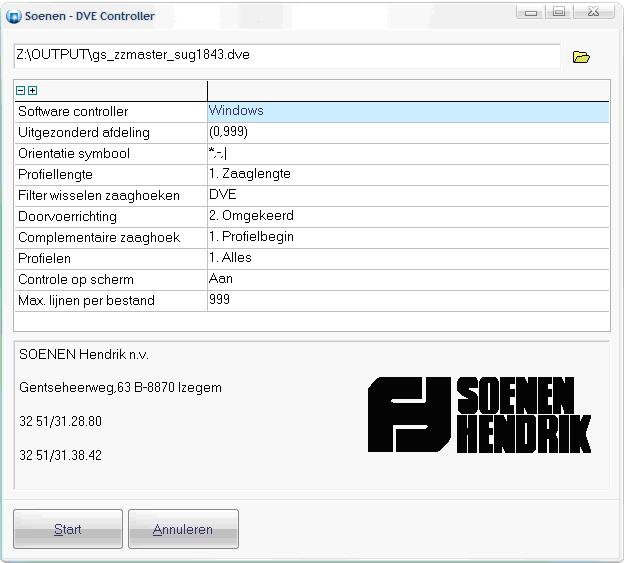Select the Orientatie symbool label
Screen dimensions: 624x563
pyautogui.click(x=74, y=154)
